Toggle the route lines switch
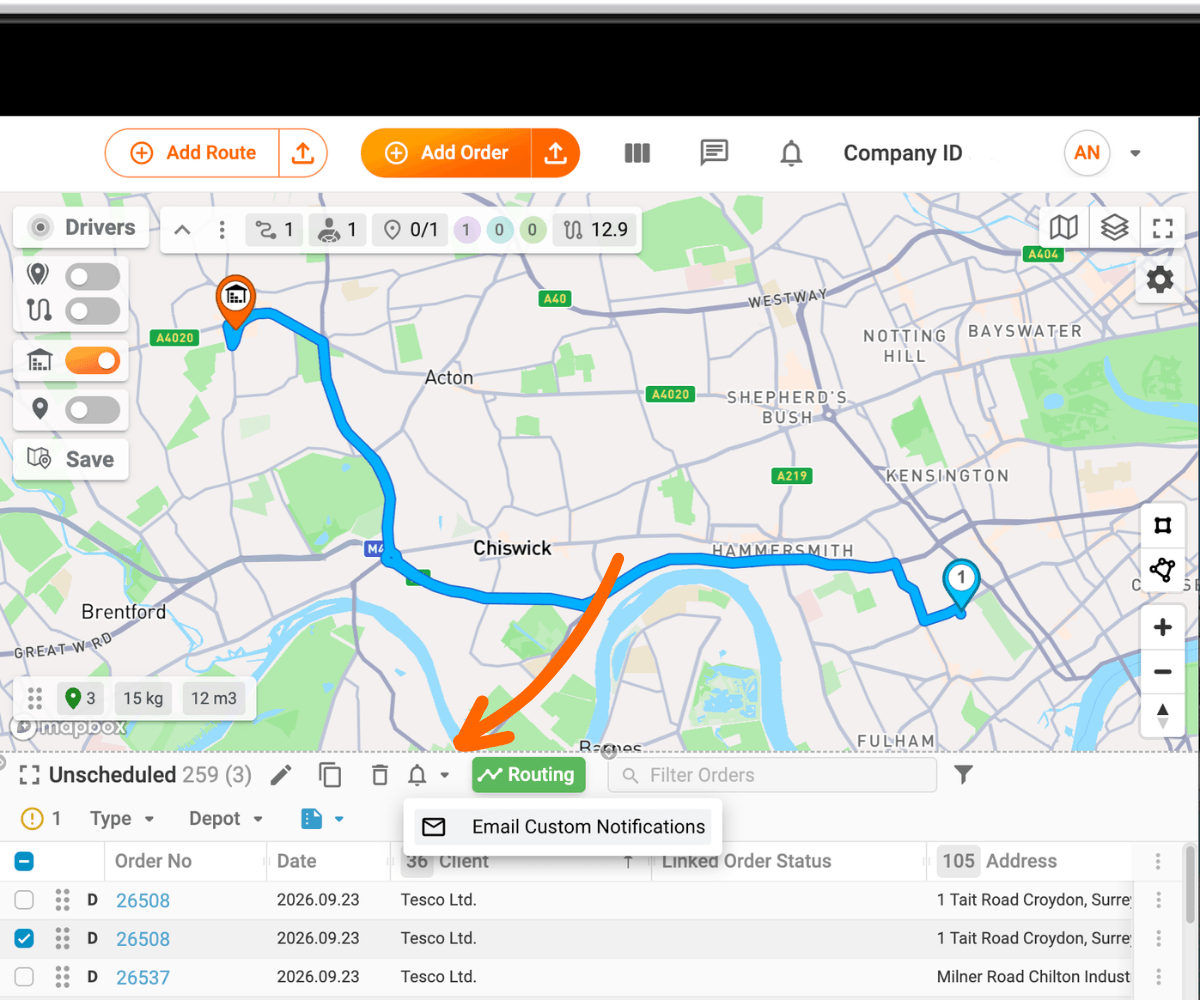 click(92, 311)
